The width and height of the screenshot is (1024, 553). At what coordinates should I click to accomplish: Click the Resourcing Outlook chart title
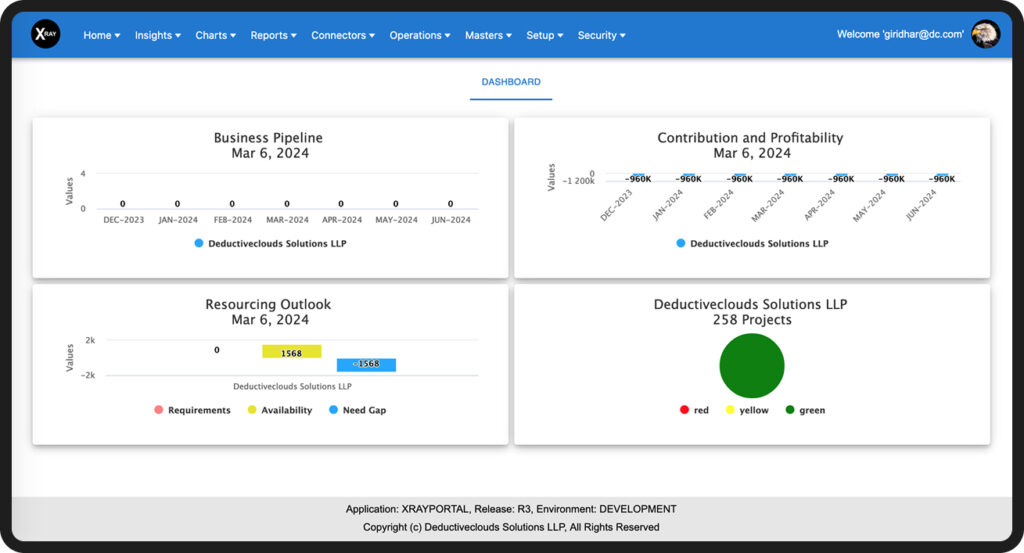tap(268, 304)
